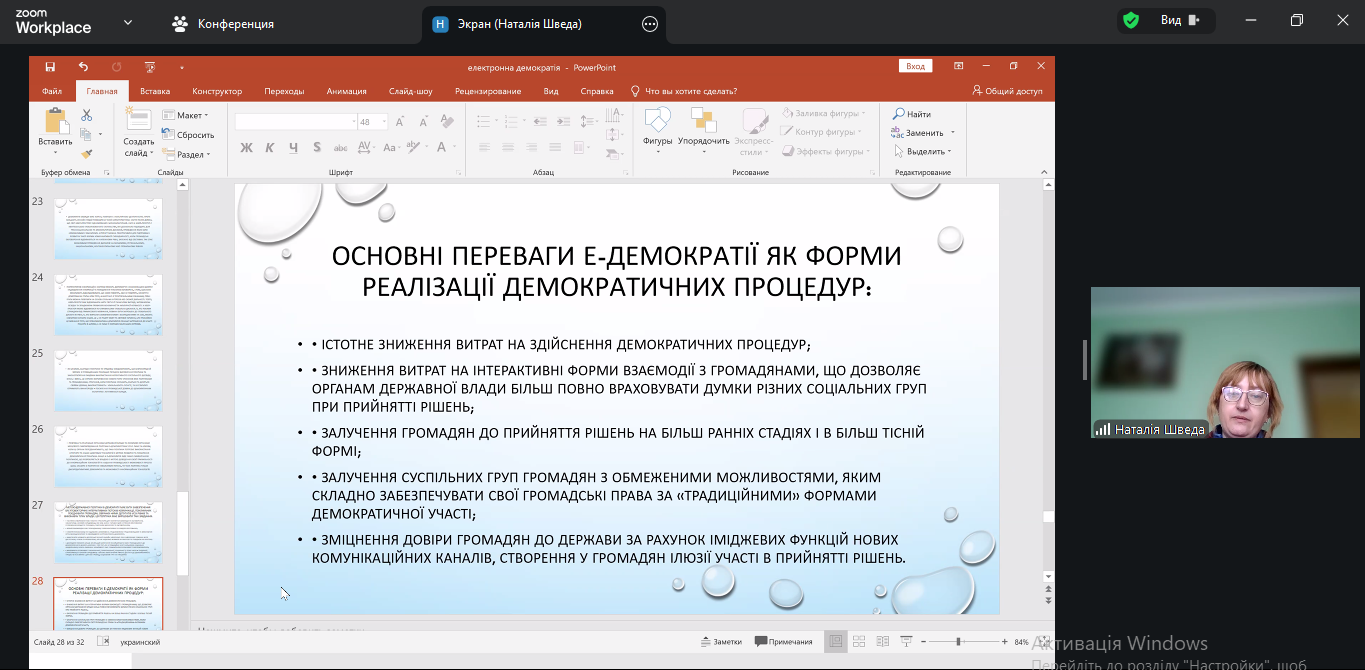Toggle normal view button in status bar
Viewport: 1365px width, 670px height.
[835, 641]
